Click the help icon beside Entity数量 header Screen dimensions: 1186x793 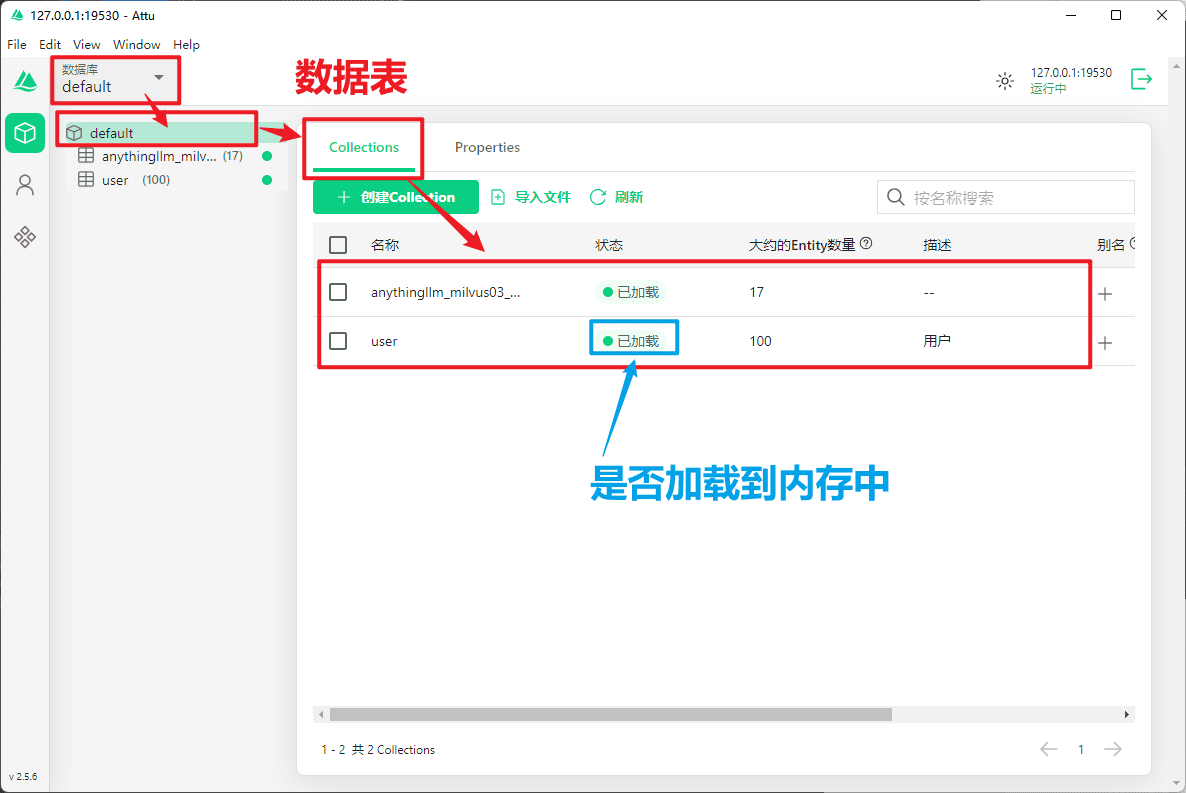[x=866, y=243]
